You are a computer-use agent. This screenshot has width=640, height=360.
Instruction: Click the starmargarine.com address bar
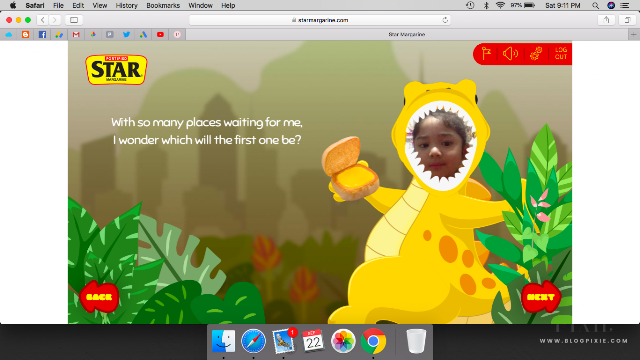[320, 20]
